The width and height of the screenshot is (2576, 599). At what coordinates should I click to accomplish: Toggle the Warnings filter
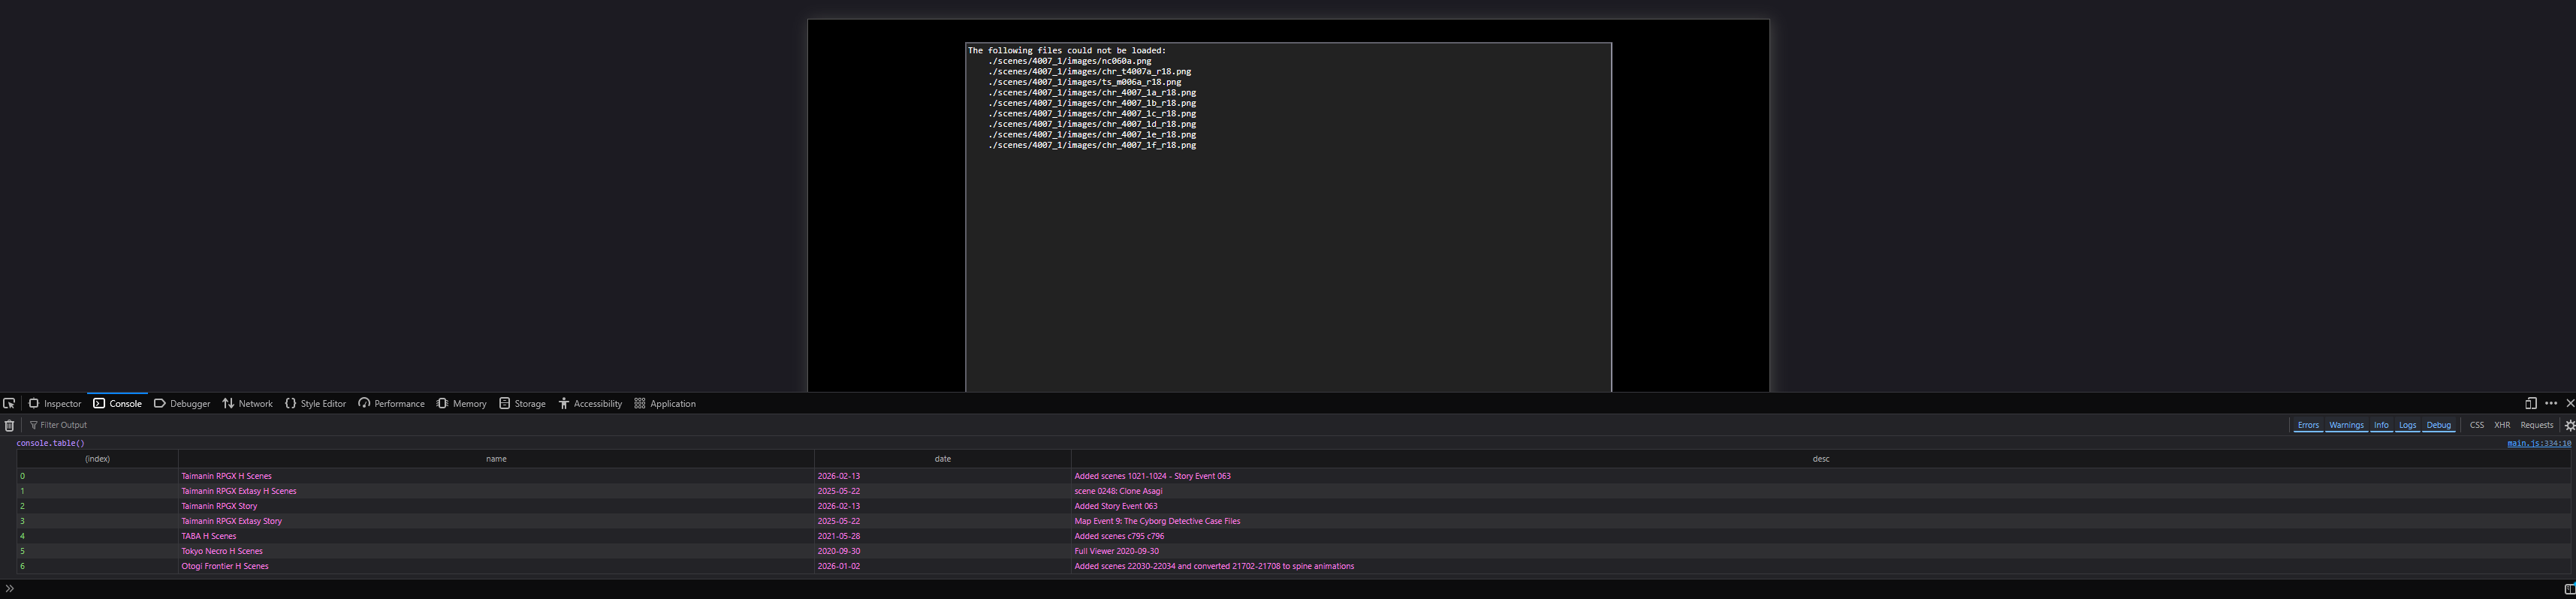coord(2346,425)
